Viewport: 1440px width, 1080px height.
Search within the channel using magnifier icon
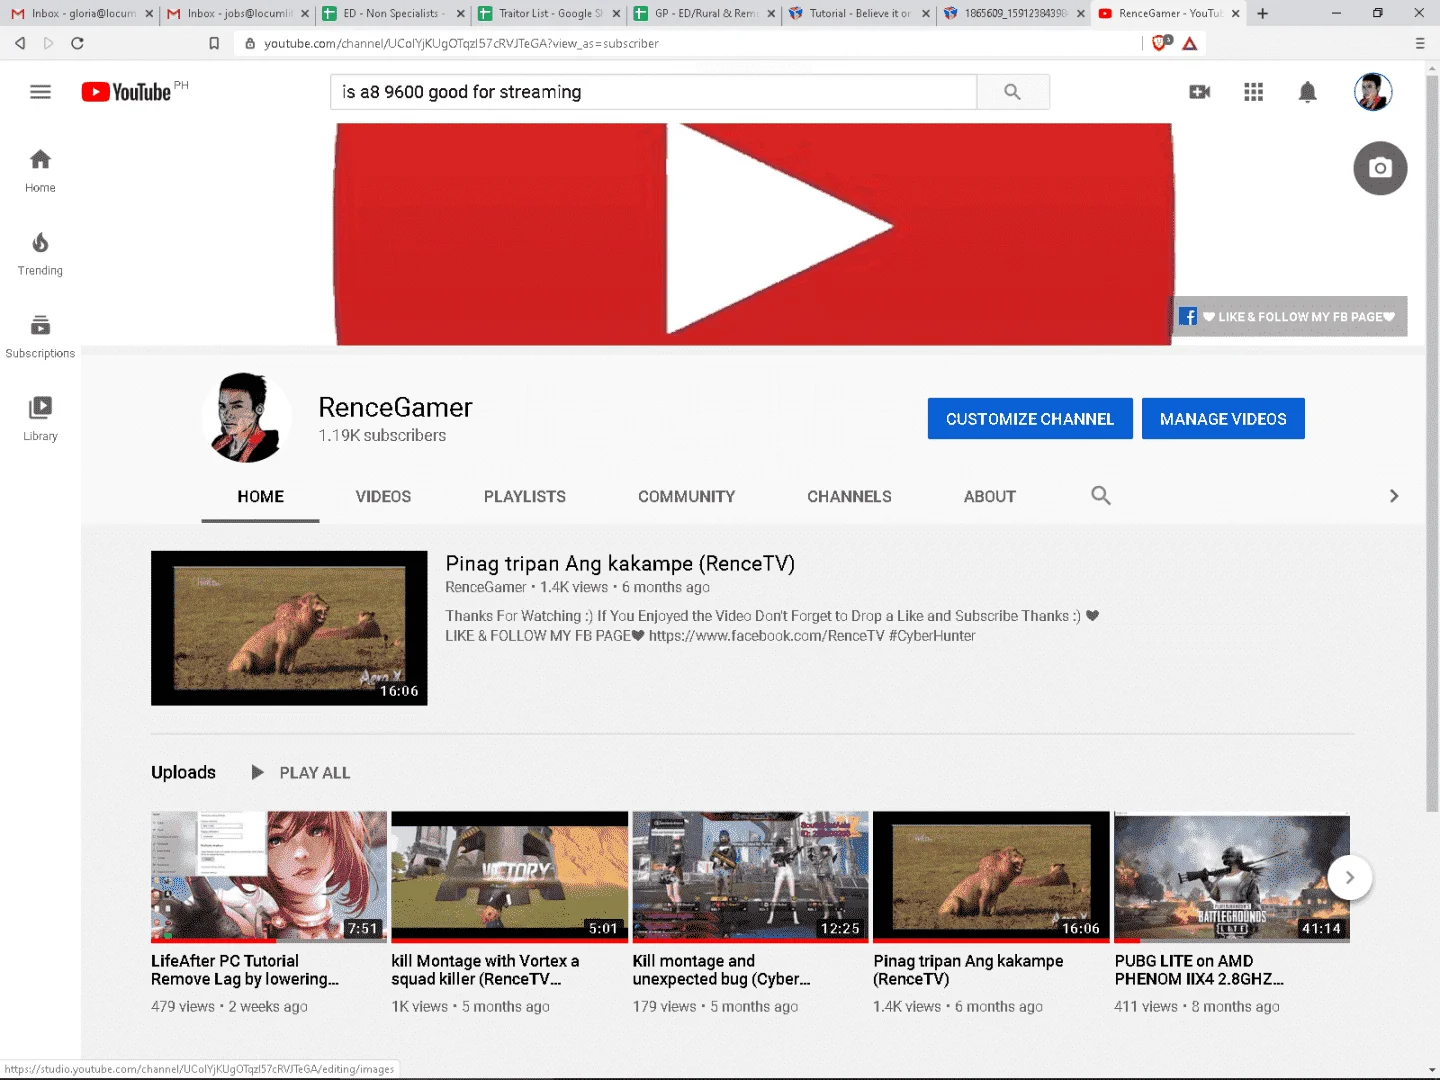(x=1101, y=496)
